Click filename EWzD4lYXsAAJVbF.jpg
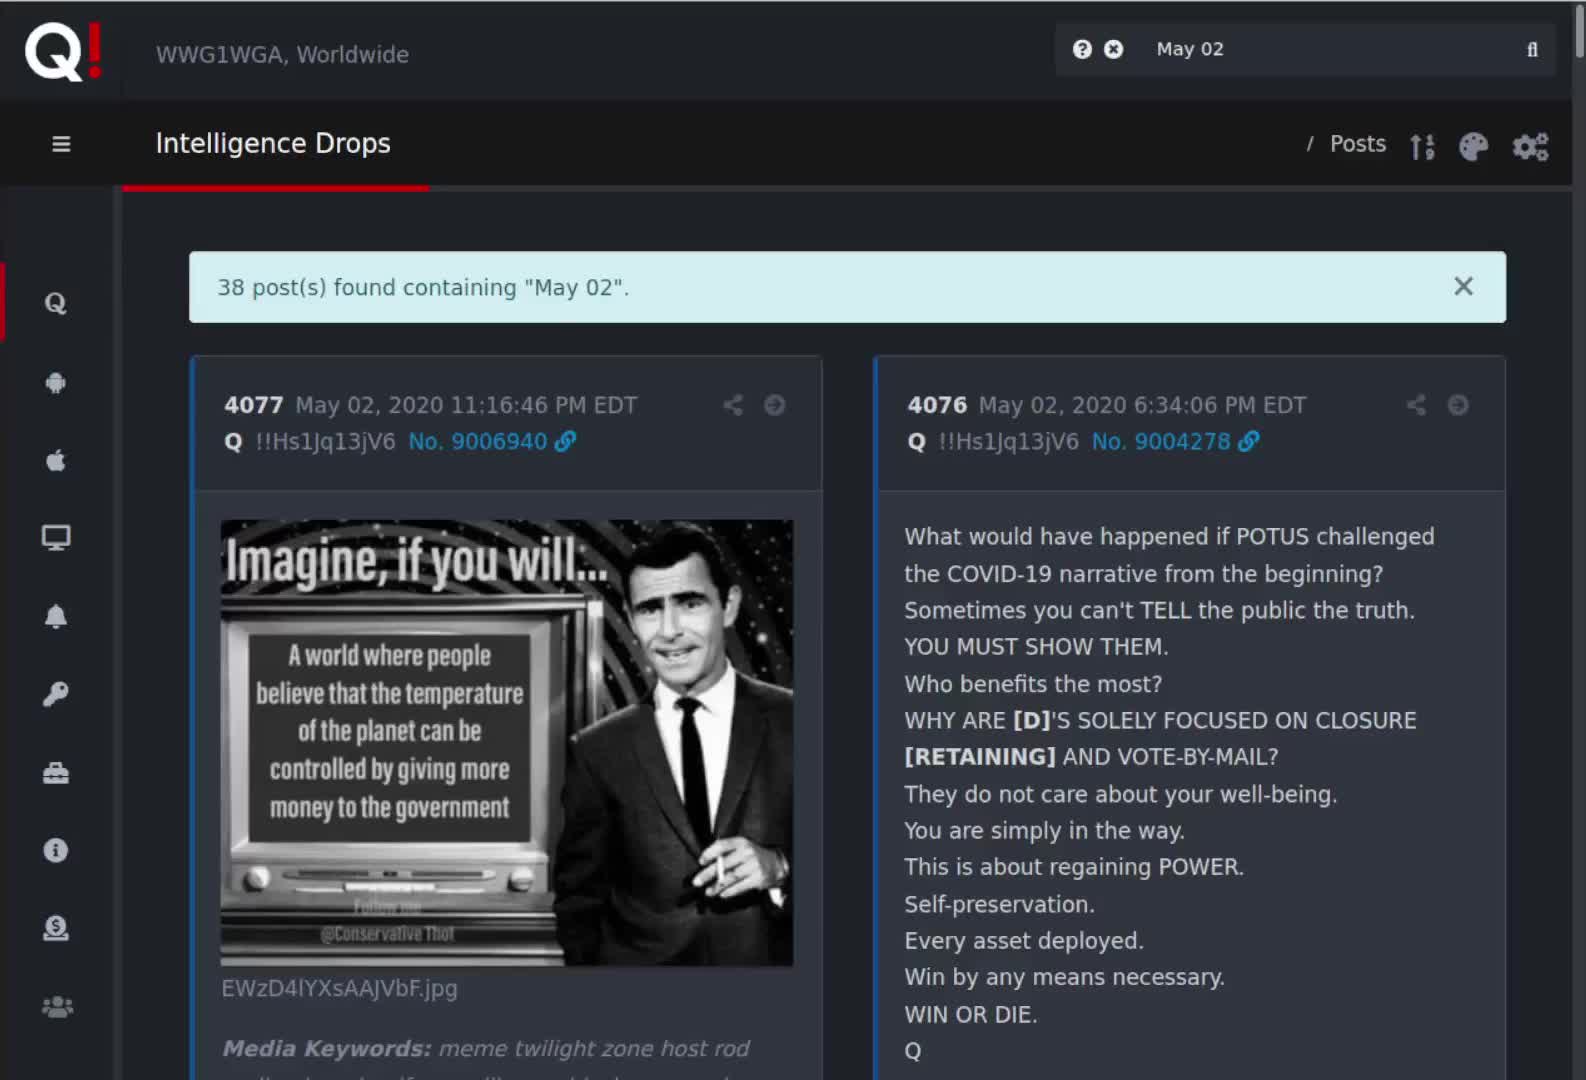 pos(340,989)
